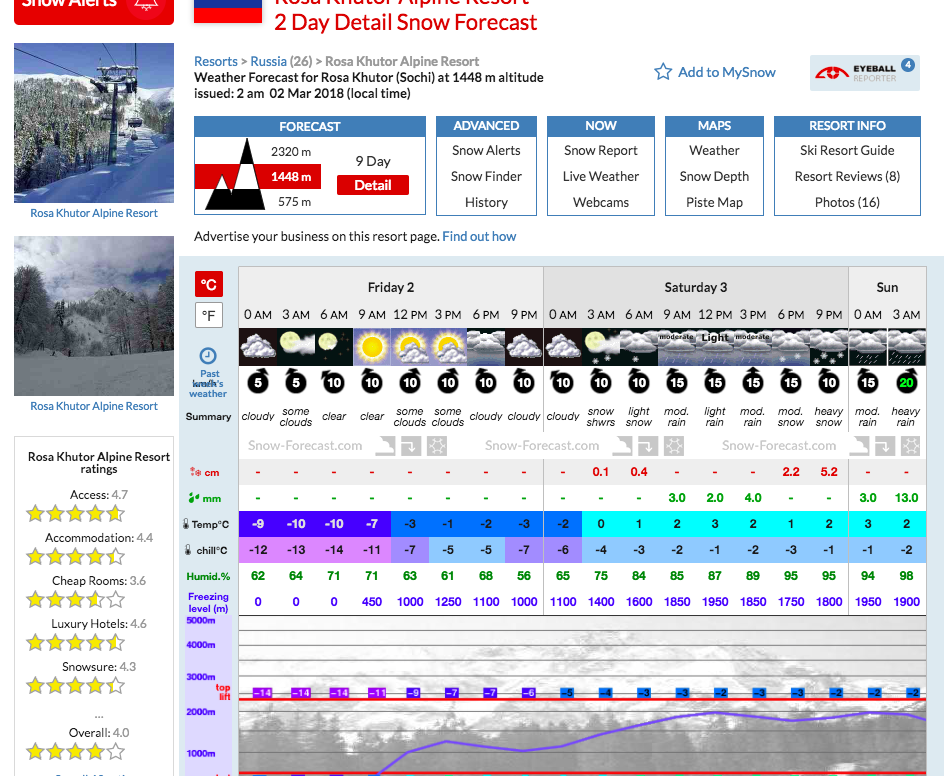944x776 pixels.
Task: Click the Friday 9 AM sunny weather icon
Action: 372,347
